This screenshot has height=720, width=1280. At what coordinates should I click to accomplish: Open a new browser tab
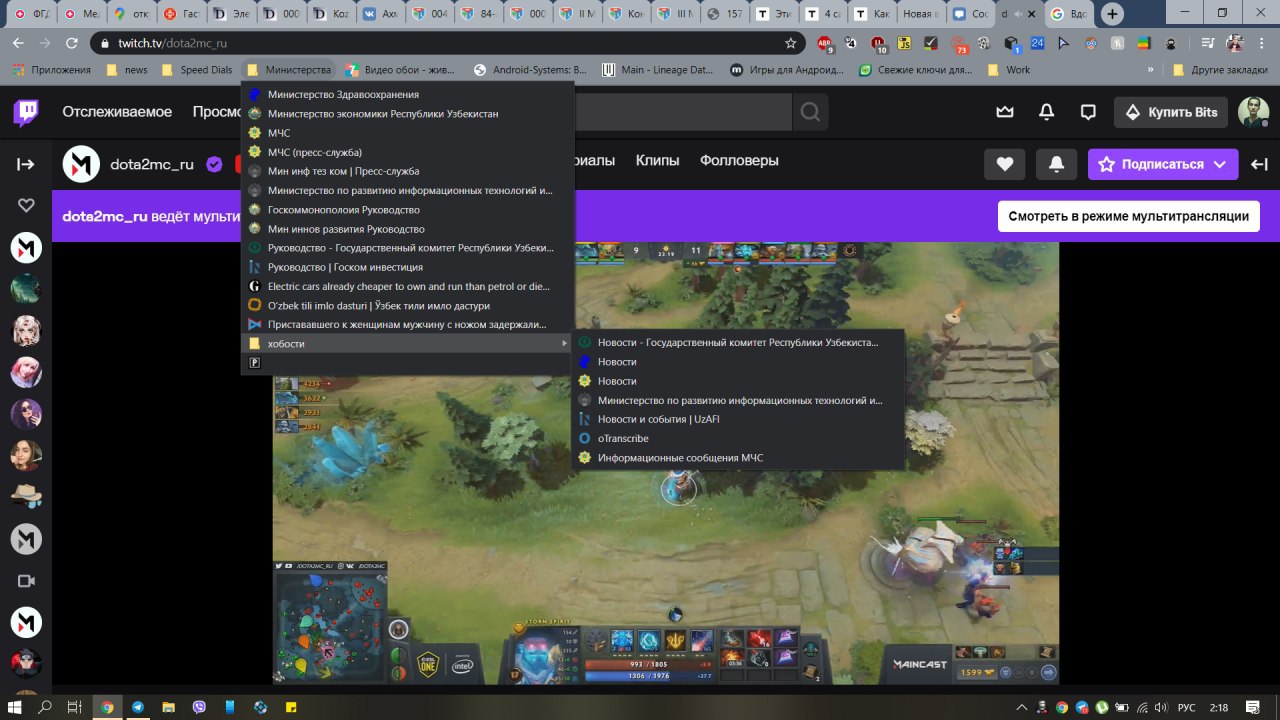tap(1113, 14)
